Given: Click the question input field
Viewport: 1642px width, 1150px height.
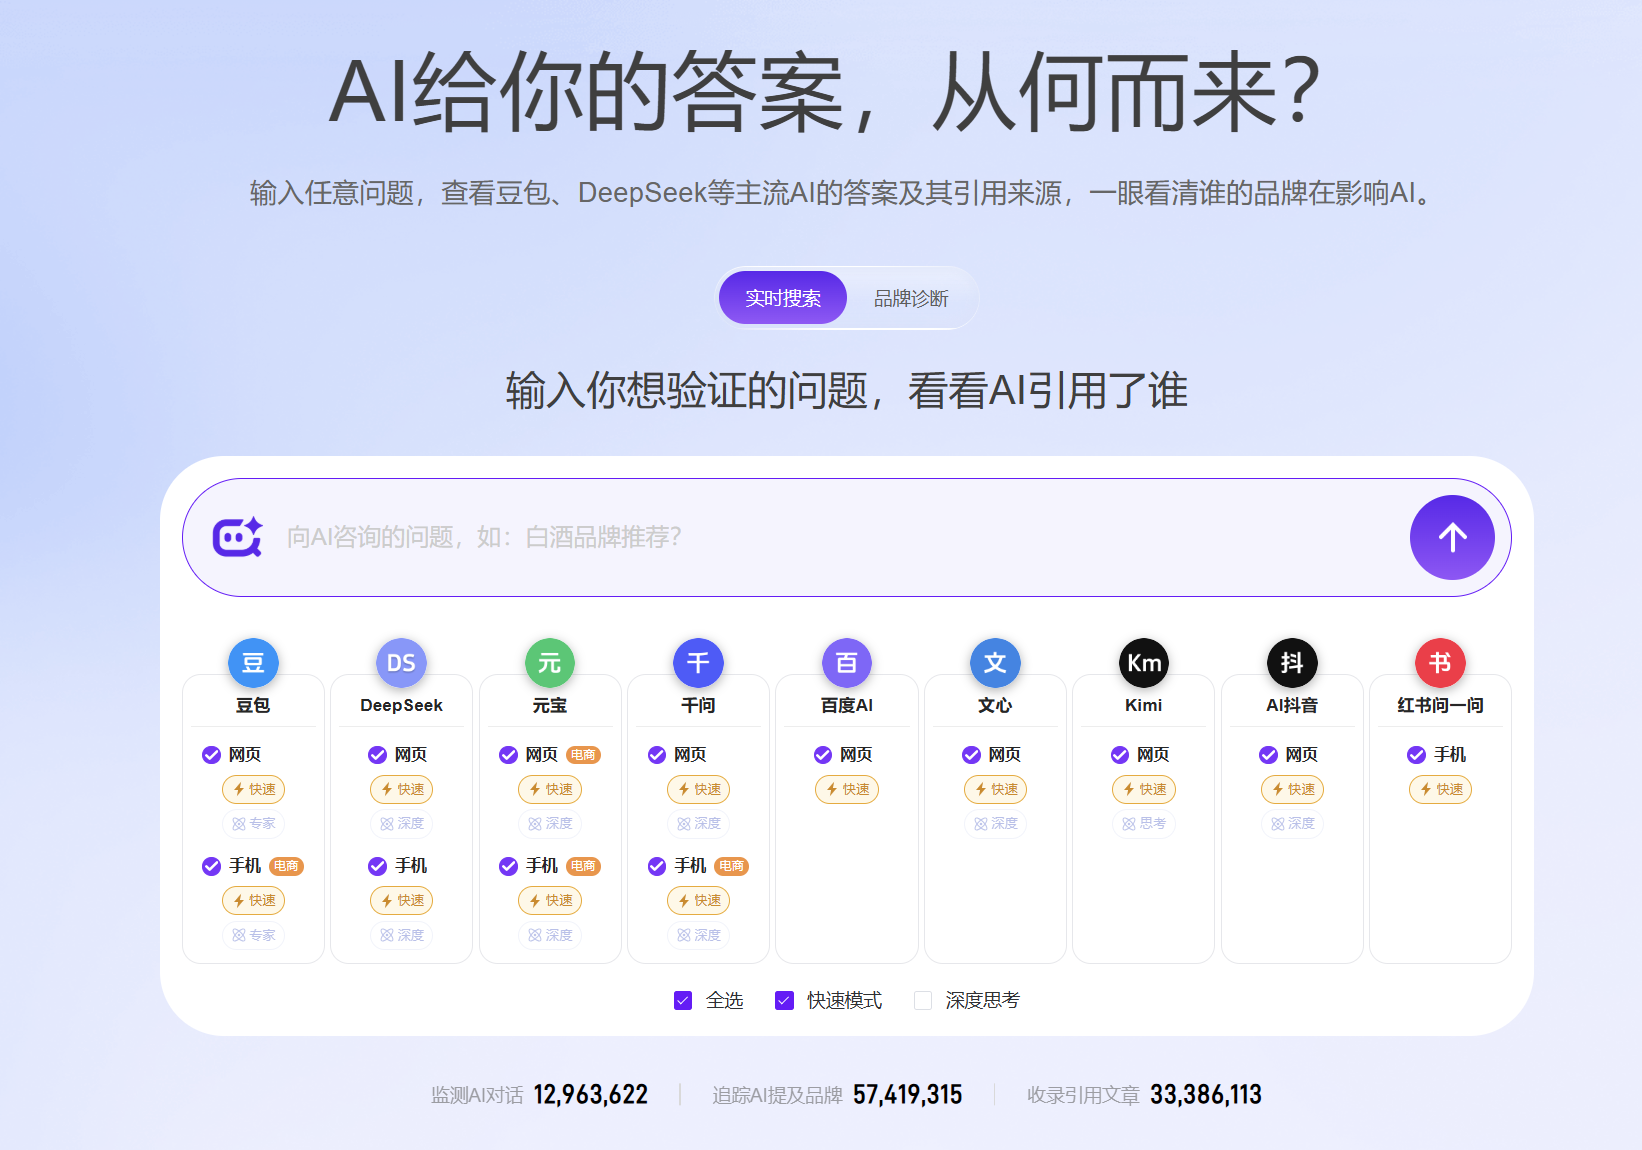Looking at the screenshot, I should pyautogui.click(x=846, y=537).
